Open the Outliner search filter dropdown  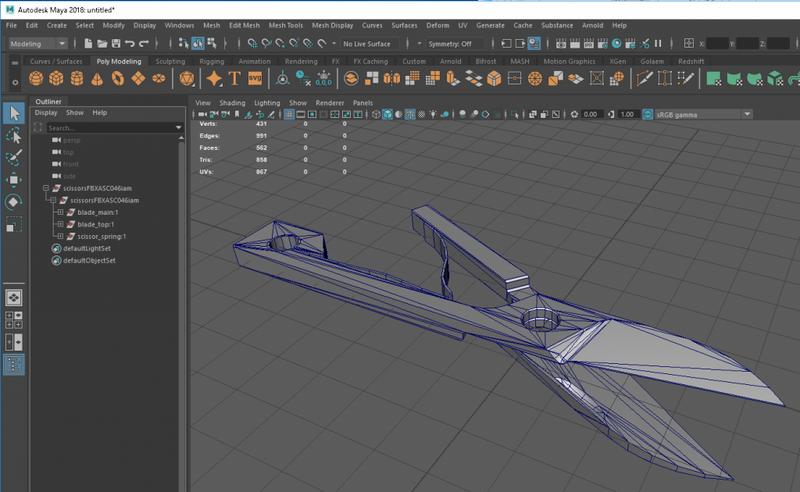[x=179, y=128]
